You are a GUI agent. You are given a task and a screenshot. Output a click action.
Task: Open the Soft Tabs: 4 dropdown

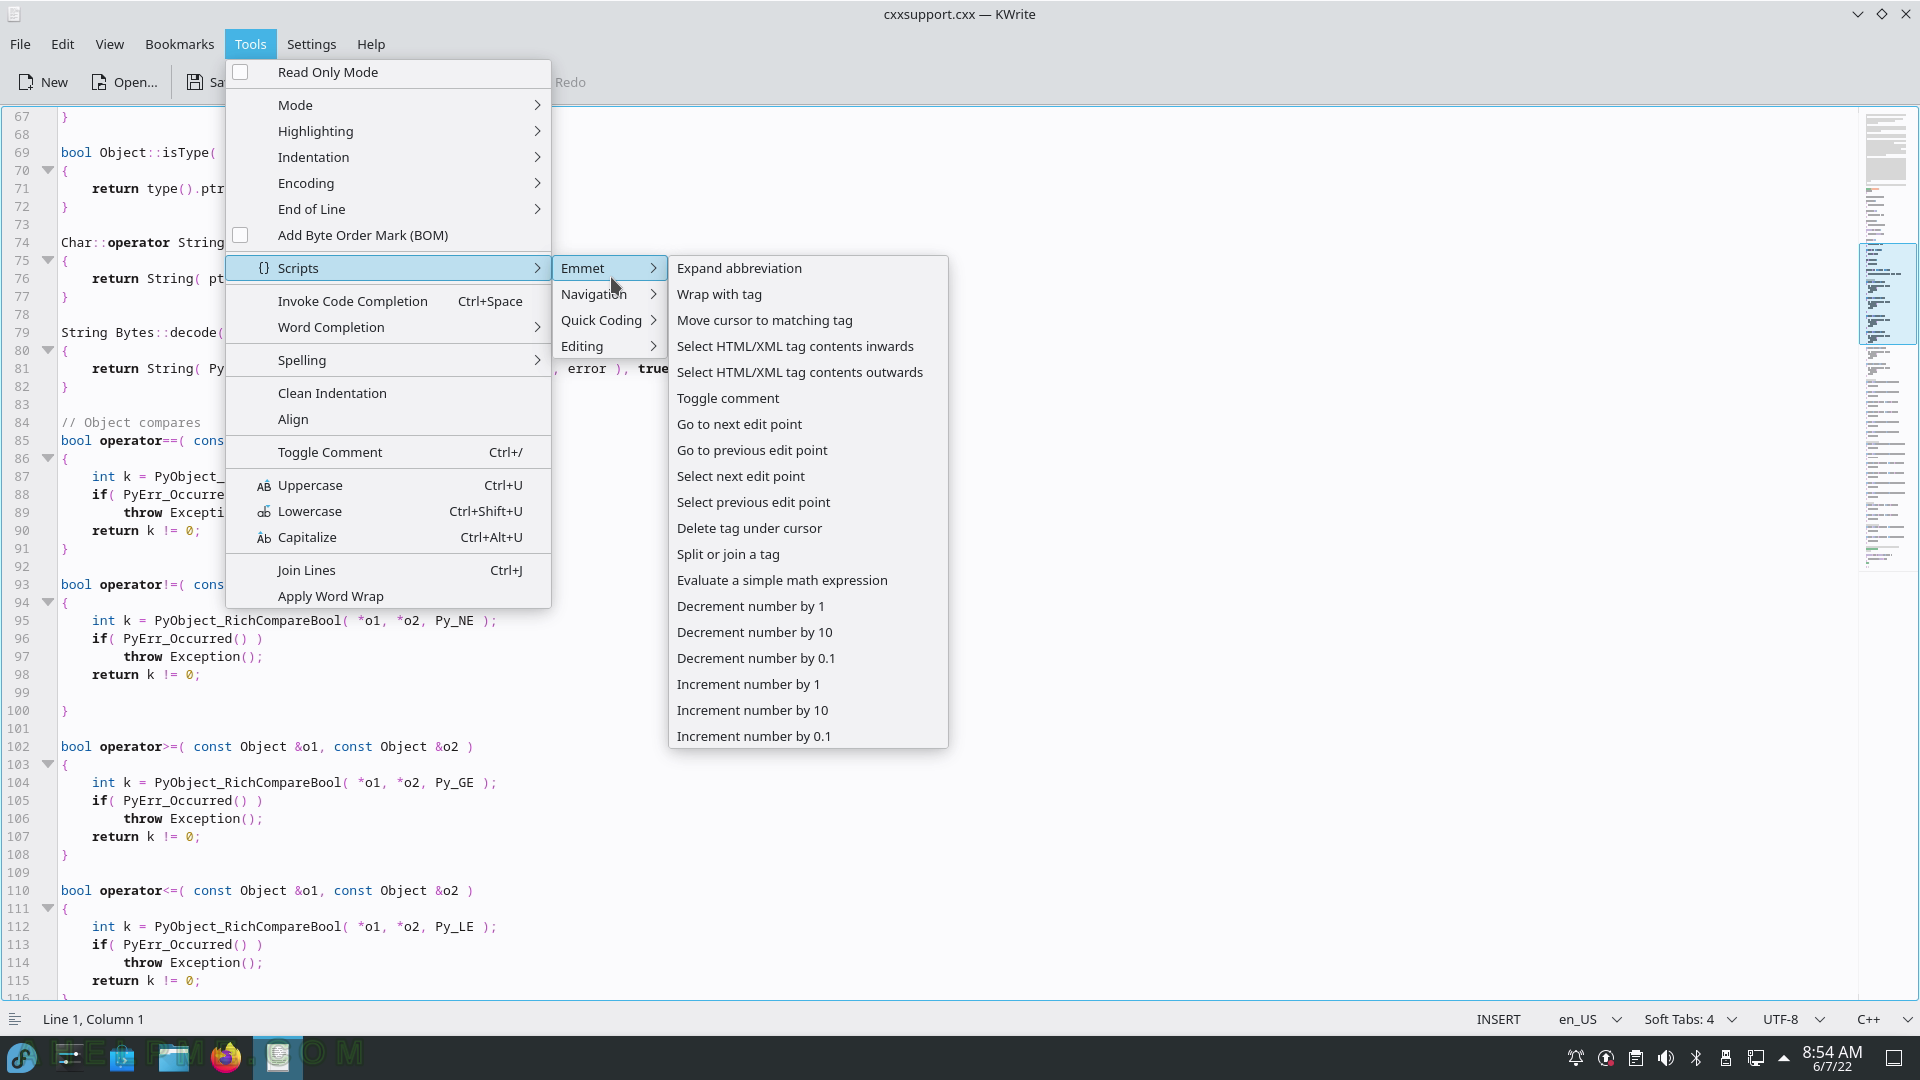tap(1690, 1019)
